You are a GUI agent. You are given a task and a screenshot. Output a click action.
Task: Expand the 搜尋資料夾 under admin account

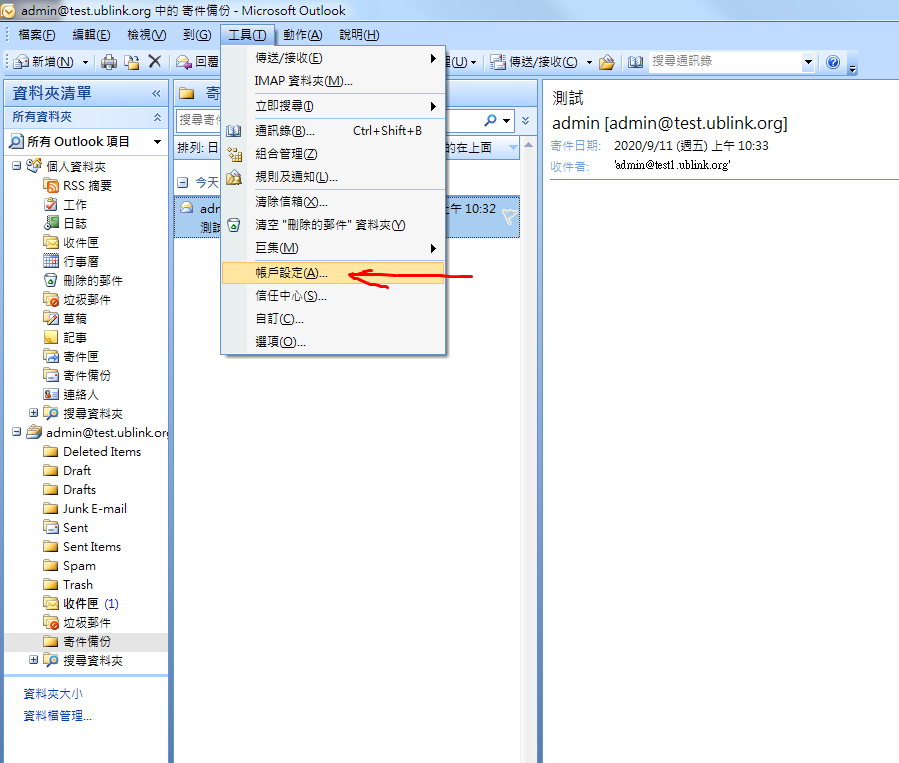tap(33, 660)
